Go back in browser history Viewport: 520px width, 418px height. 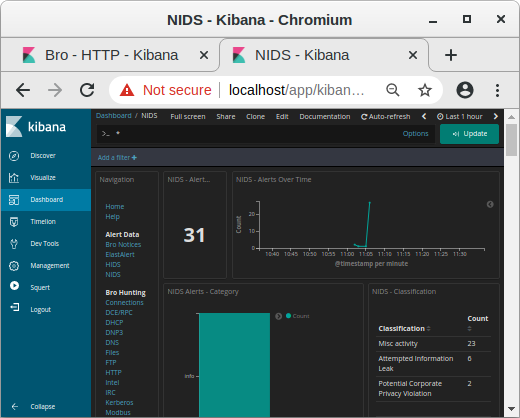[x=23, y=90]
